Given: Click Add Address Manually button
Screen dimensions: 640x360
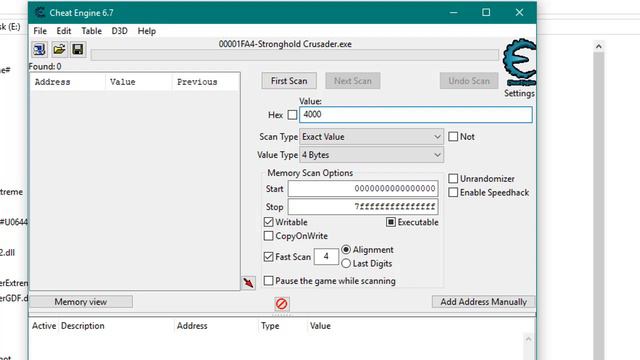Looking at the screenshot, I should pyautogui.click(x=483, y=302).
